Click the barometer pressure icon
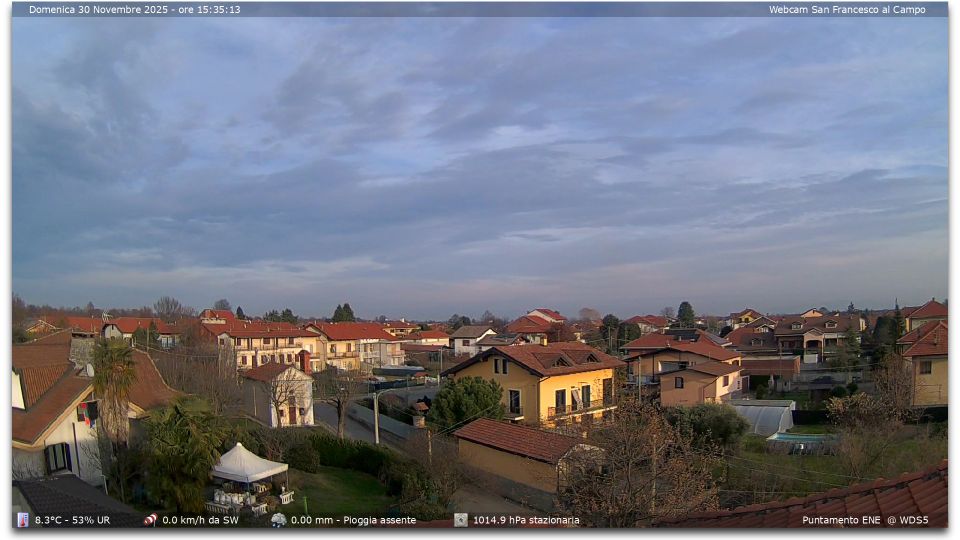The height and width of the screenshot is (540, 960). click(461, 520)
